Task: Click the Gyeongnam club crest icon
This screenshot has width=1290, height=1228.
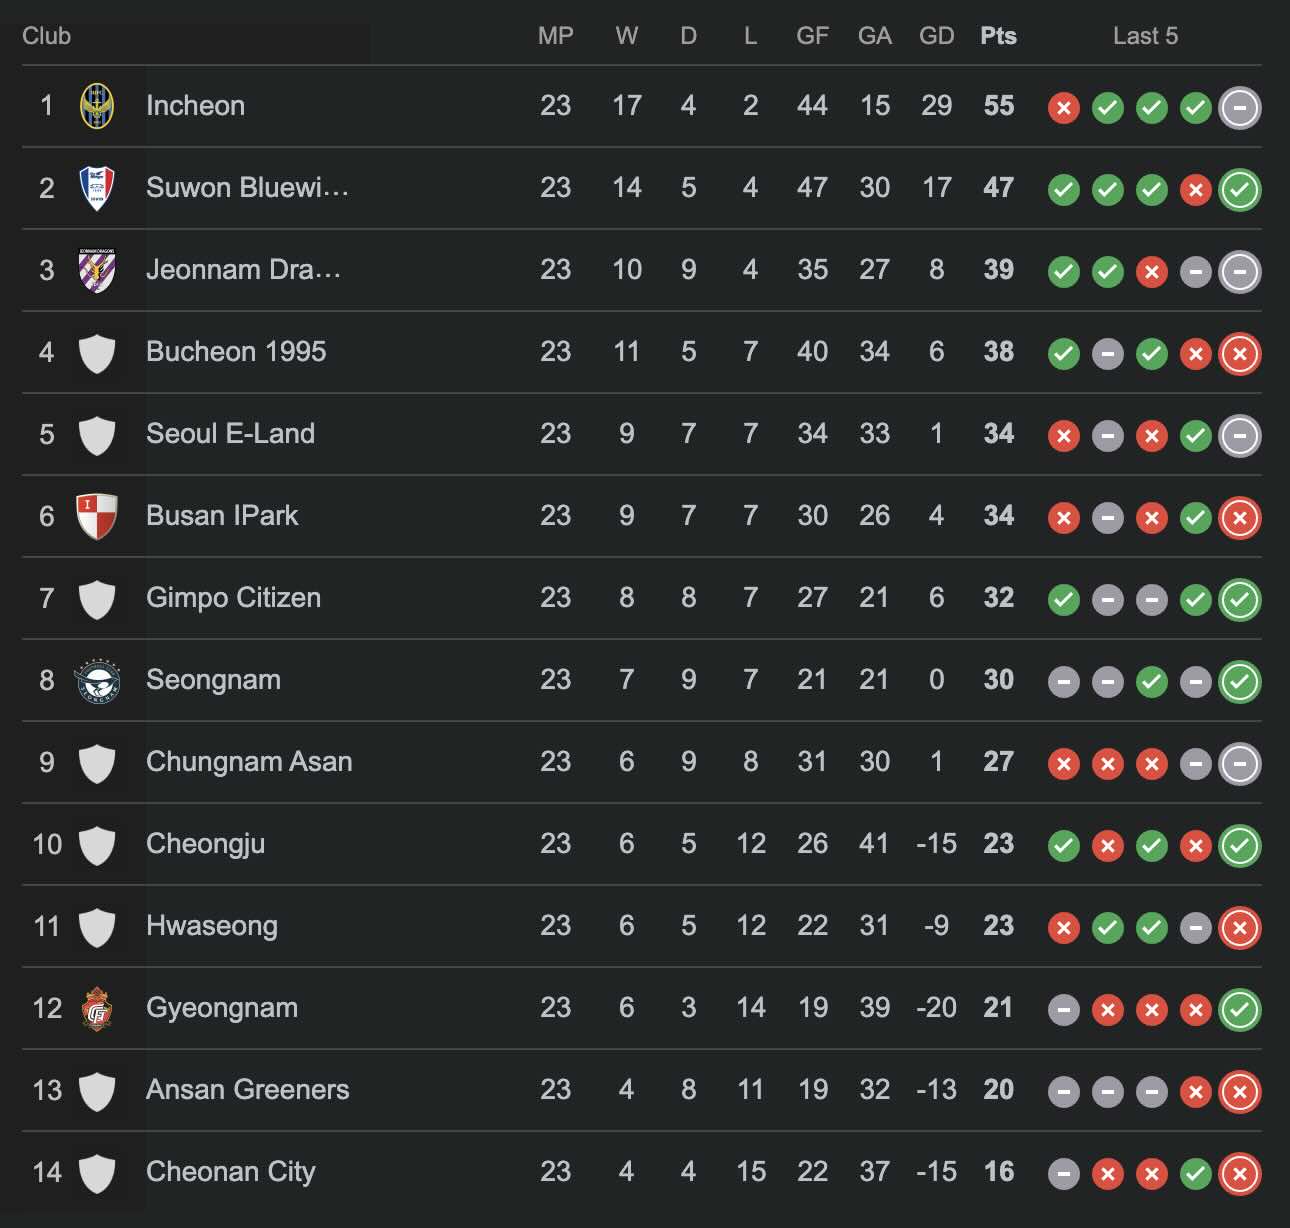Action: (97, 1008)
